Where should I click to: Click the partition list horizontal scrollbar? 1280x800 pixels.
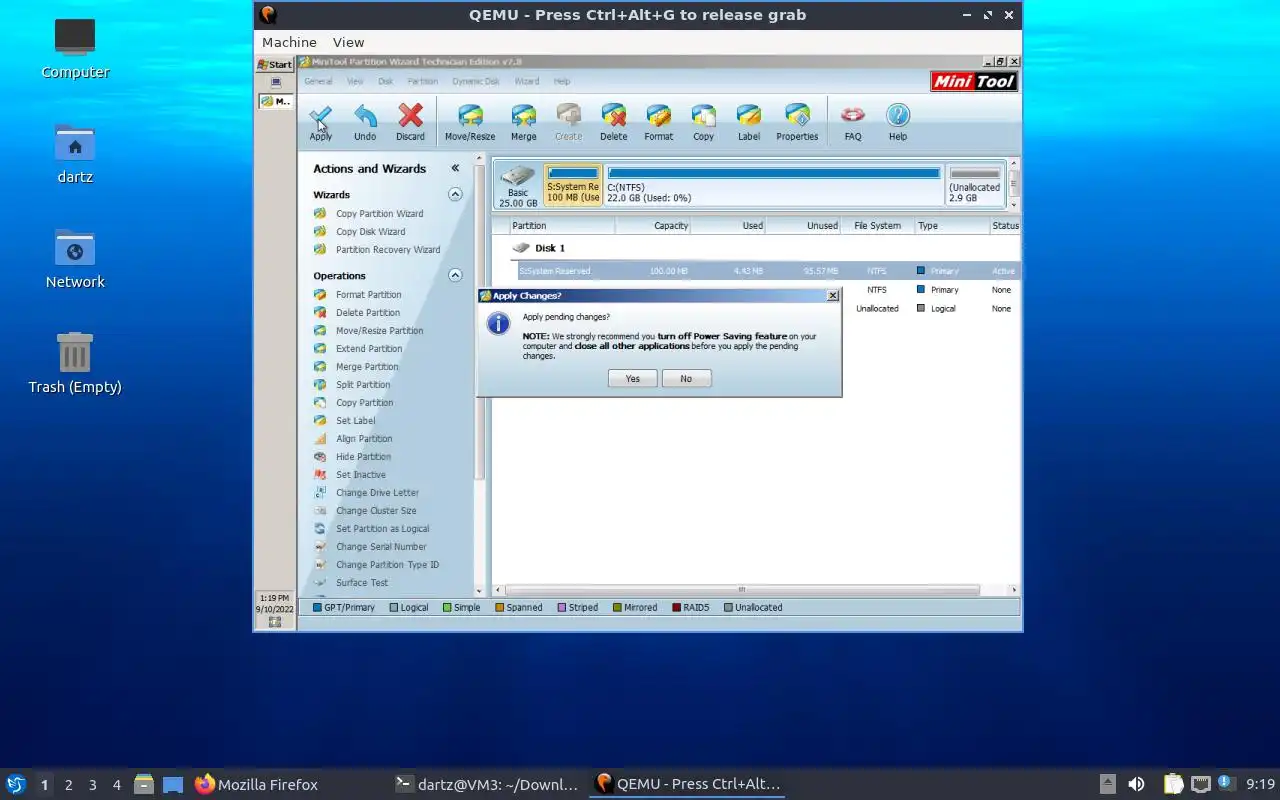(x=741, y=590)
